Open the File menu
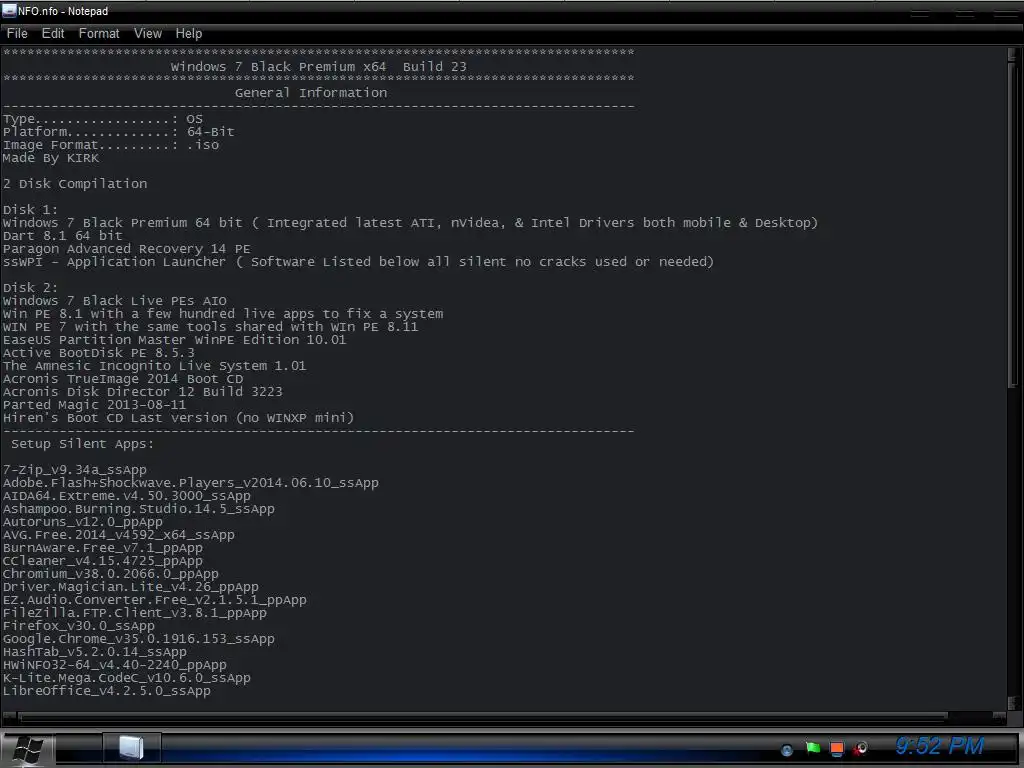The width and height of the screenshot is (1024, 768). (17, 33)
